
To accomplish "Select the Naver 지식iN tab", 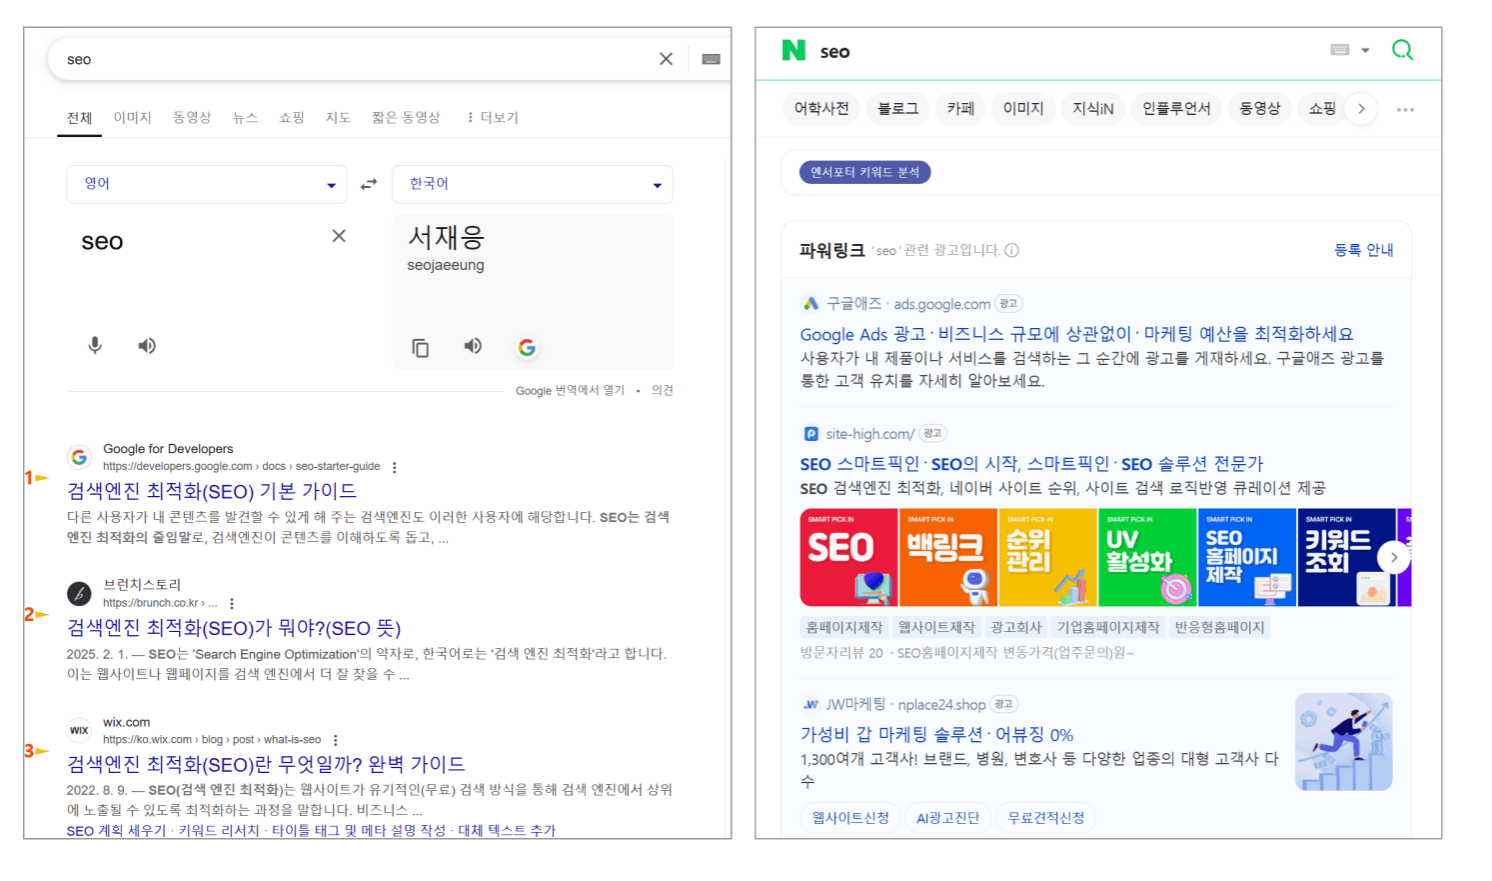I will click(x=1093, y=109).
